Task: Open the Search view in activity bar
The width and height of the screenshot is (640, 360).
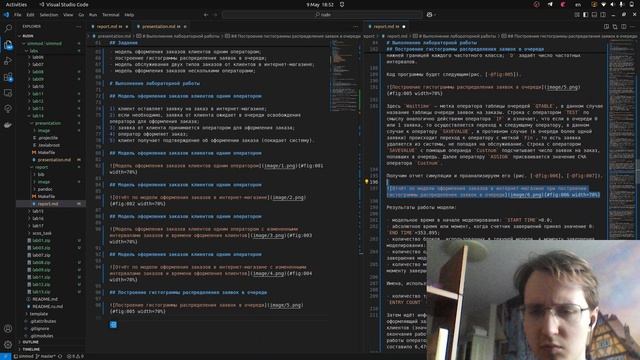Action: coord(8,28)
